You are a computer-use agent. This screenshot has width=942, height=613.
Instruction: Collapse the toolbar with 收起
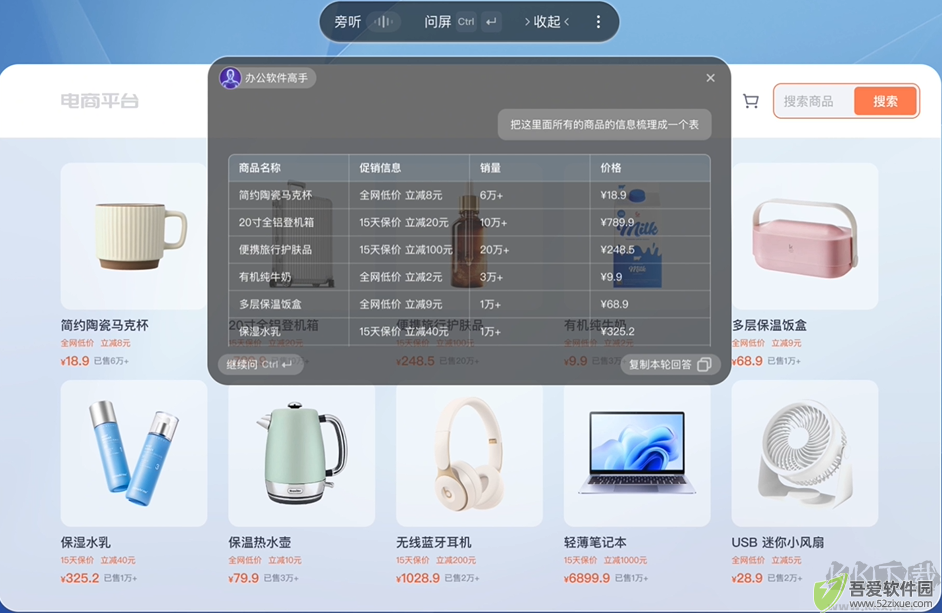[x=546, y=22]
